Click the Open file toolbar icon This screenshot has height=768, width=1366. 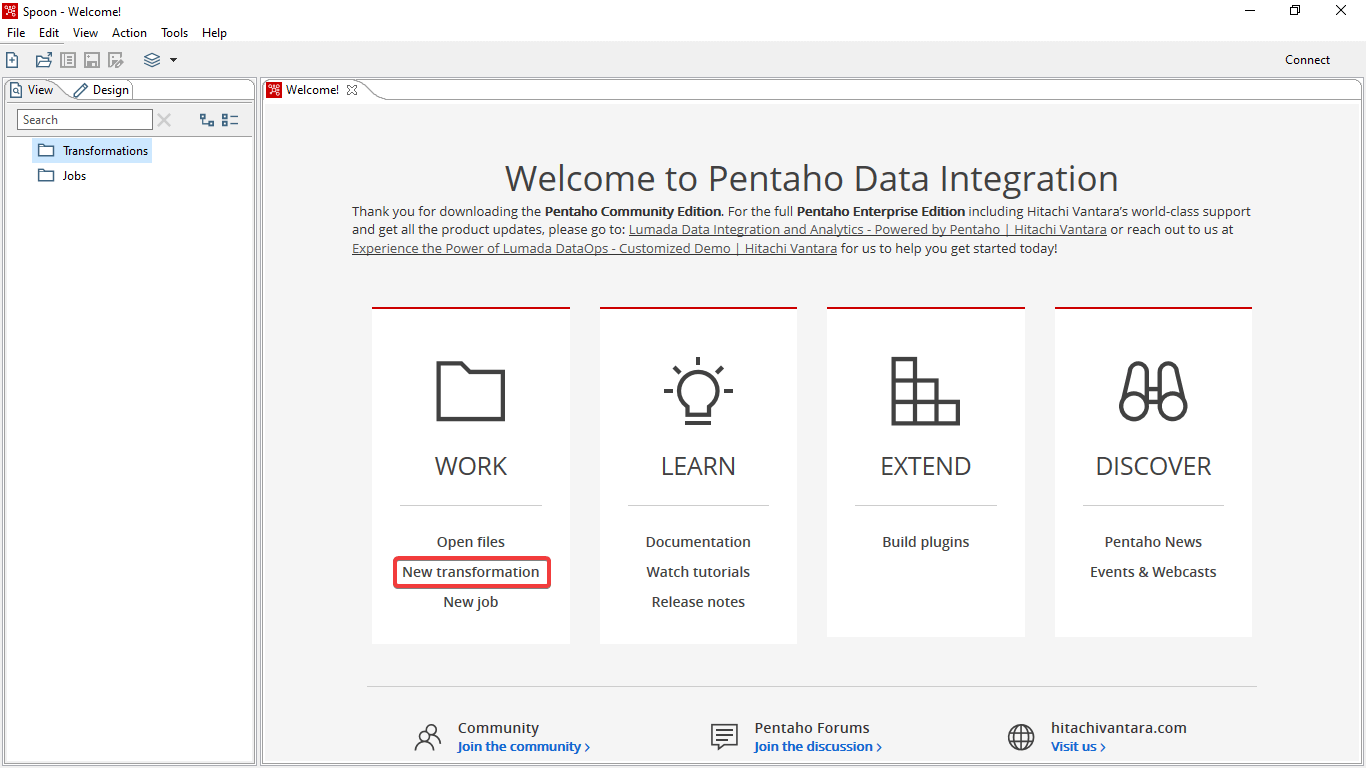[x=44, y=60]
